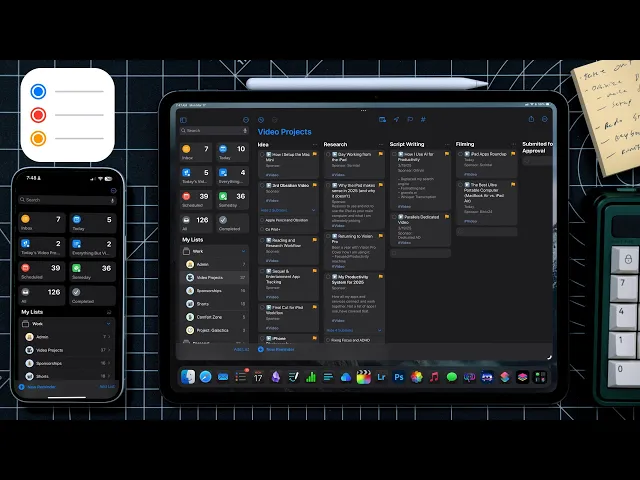Complete How I Setup the Mac Mini
This screenshot has height=480, width=640.
262,155
